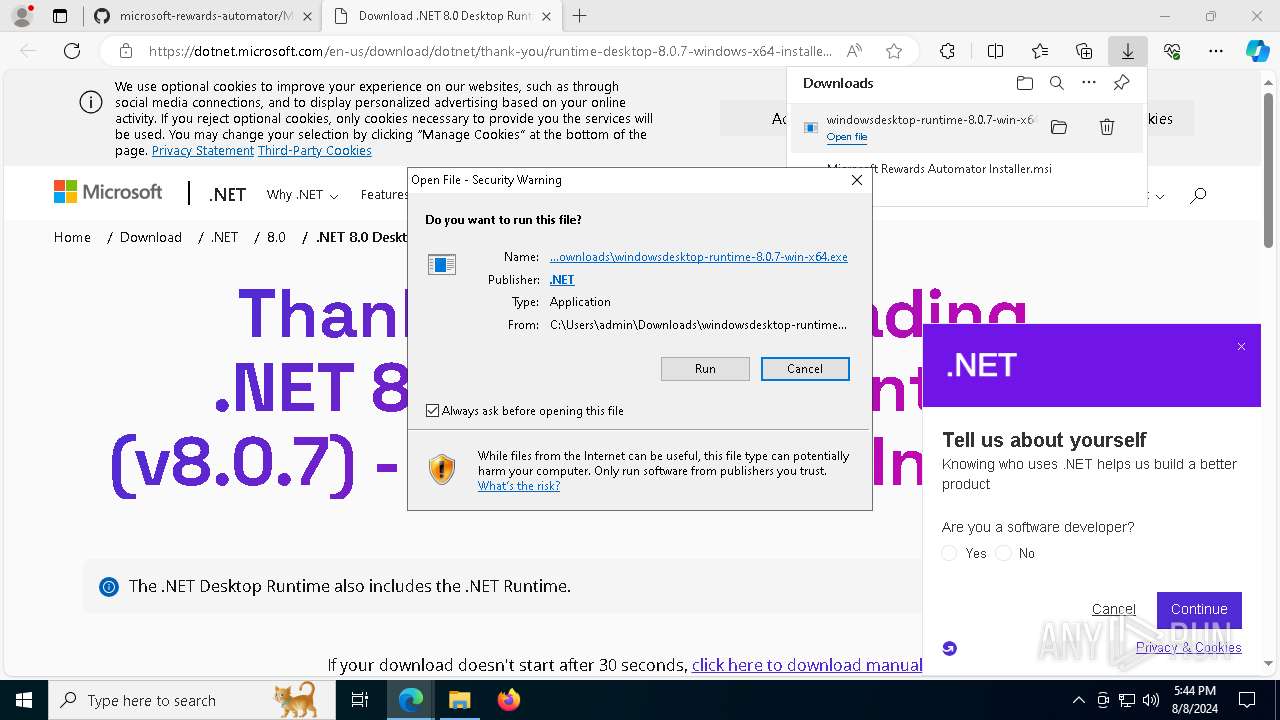The height and width of the screenshot is (720, 1280).
Task: Close the .NET survey popup
Action: coord(1241,347)
